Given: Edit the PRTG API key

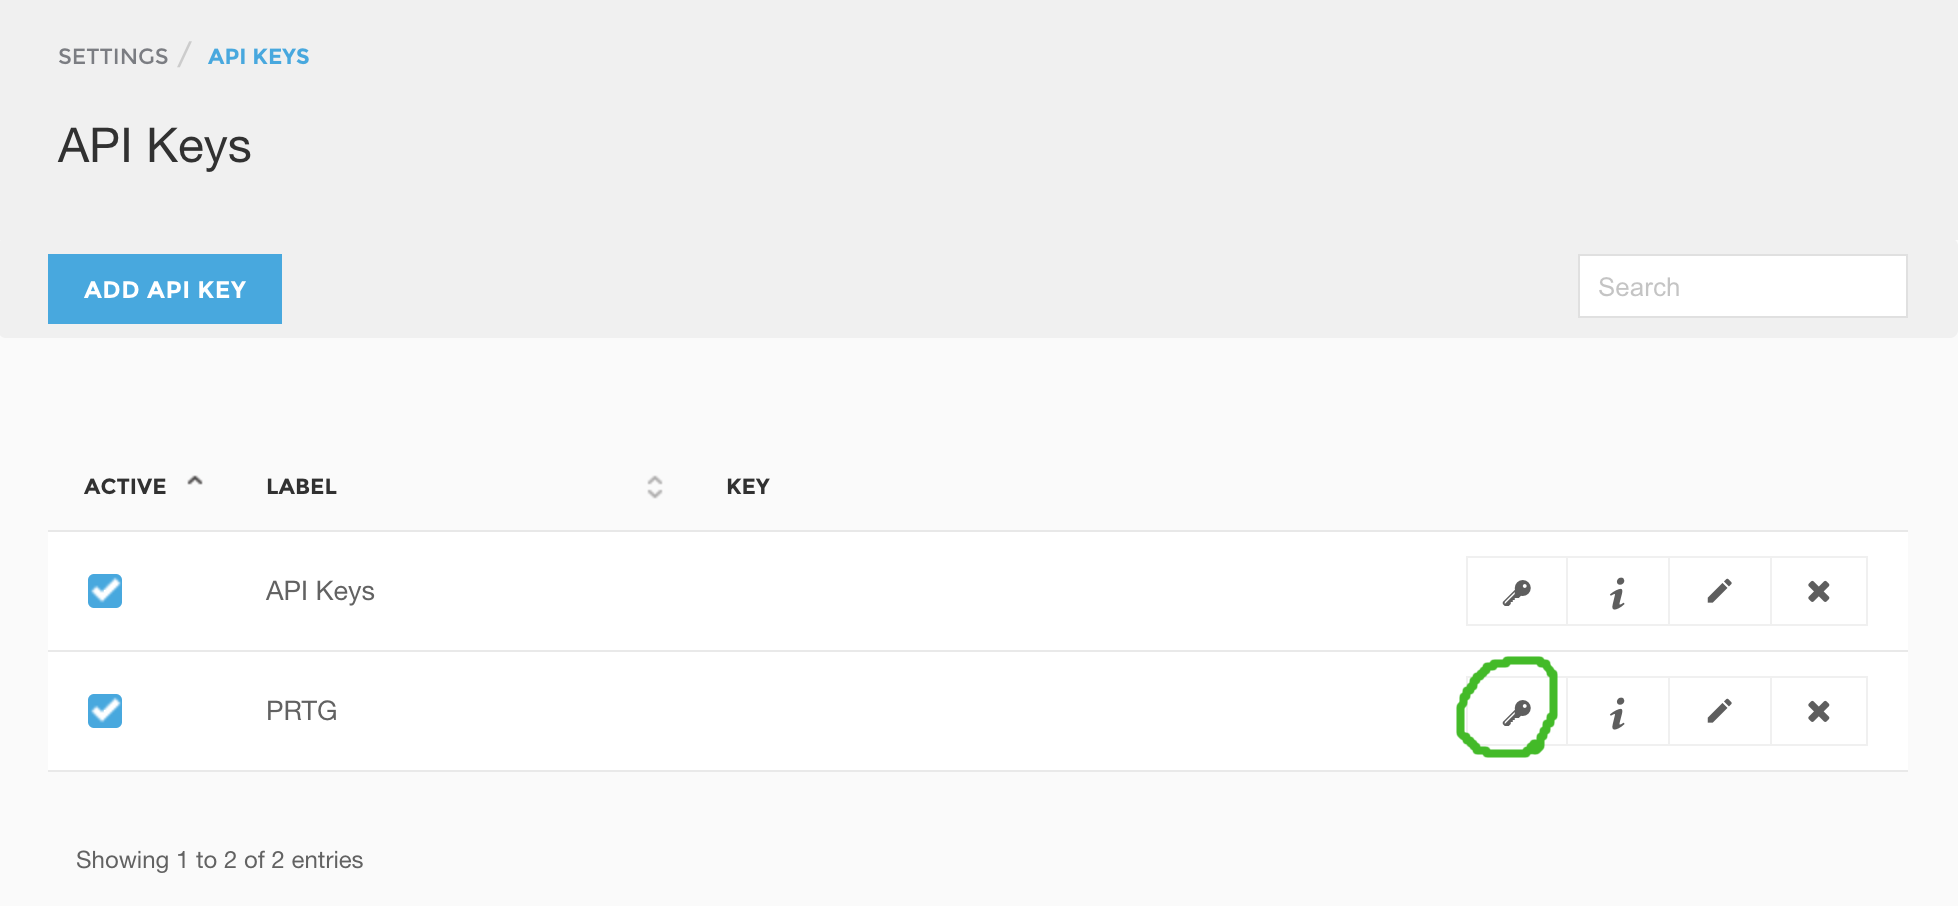Looking at the screenshot, I should click(x=1718, y=711).
